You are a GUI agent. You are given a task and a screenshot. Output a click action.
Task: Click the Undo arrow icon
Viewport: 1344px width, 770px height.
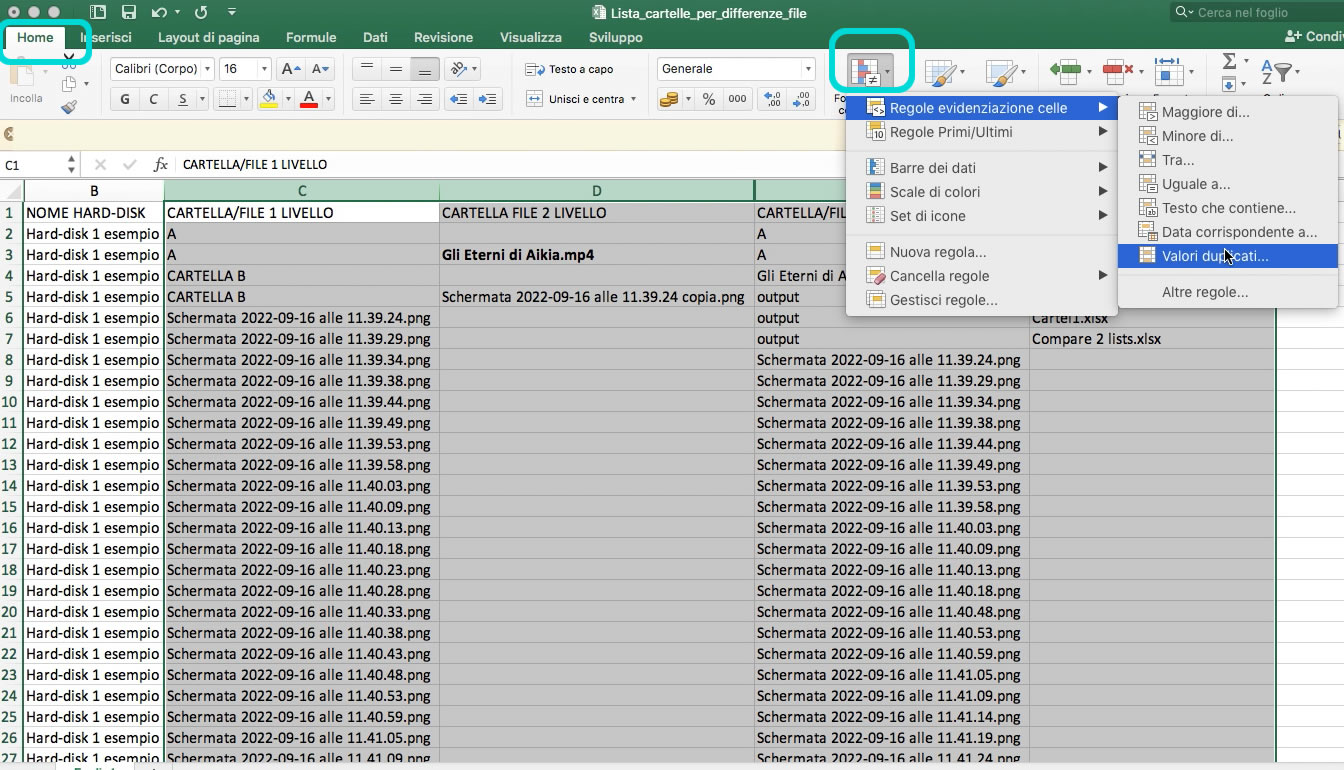[x=160, y=13]
